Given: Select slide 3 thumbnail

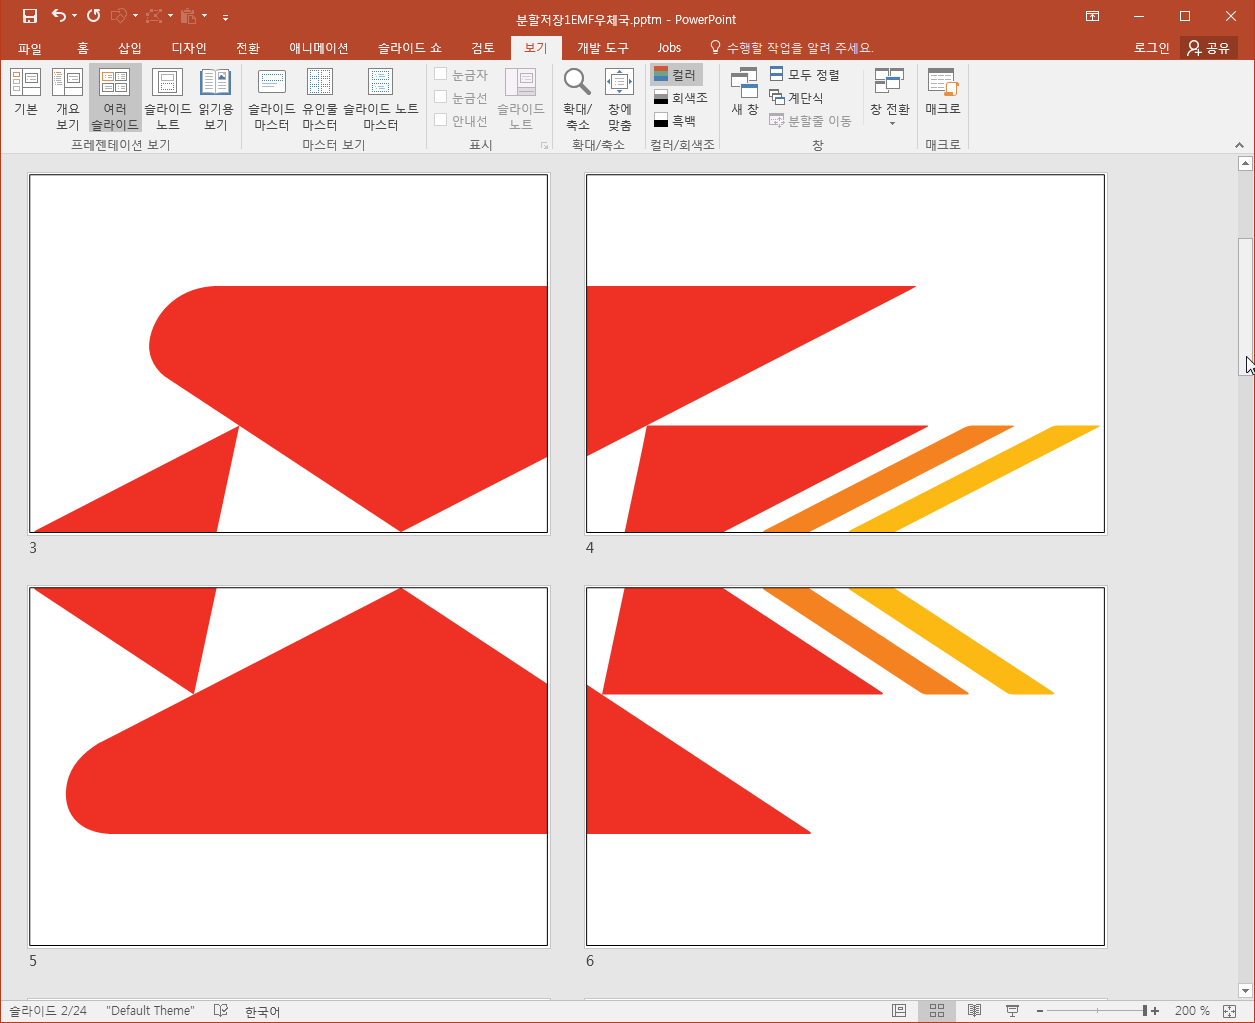Looking at the screenshot, I should pos(289,354).
